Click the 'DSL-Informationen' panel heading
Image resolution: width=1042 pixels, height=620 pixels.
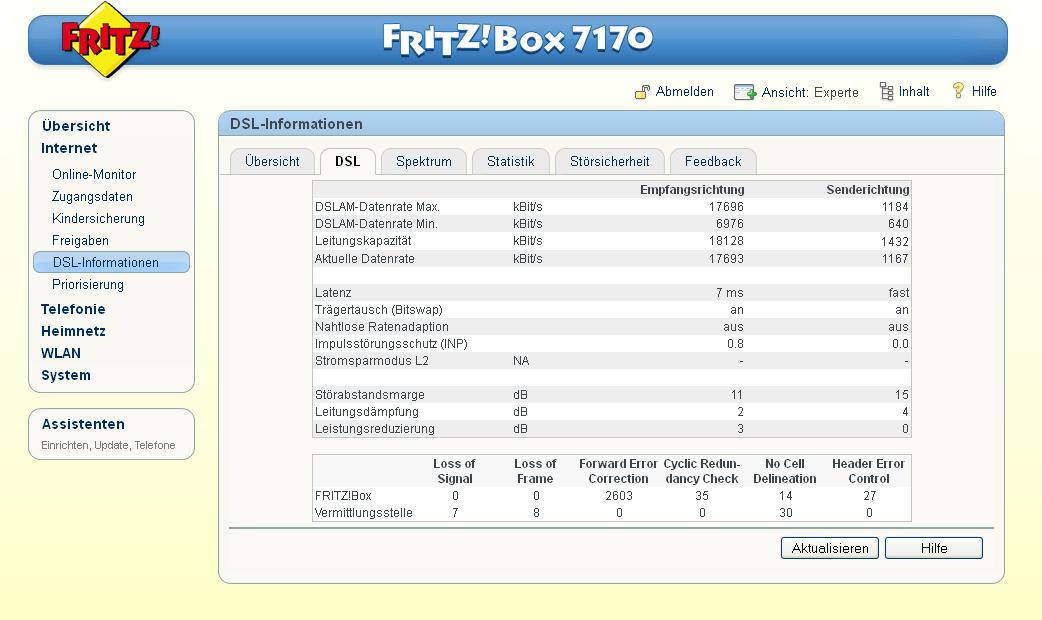click(296, 124)
